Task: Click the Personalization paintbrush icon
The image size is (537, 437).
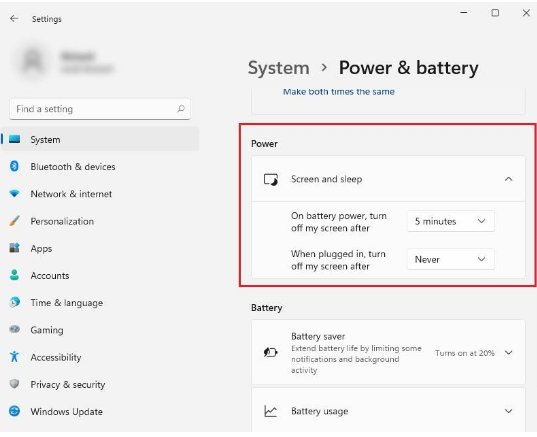Action: pyautogui.click(x=14, y=221)
